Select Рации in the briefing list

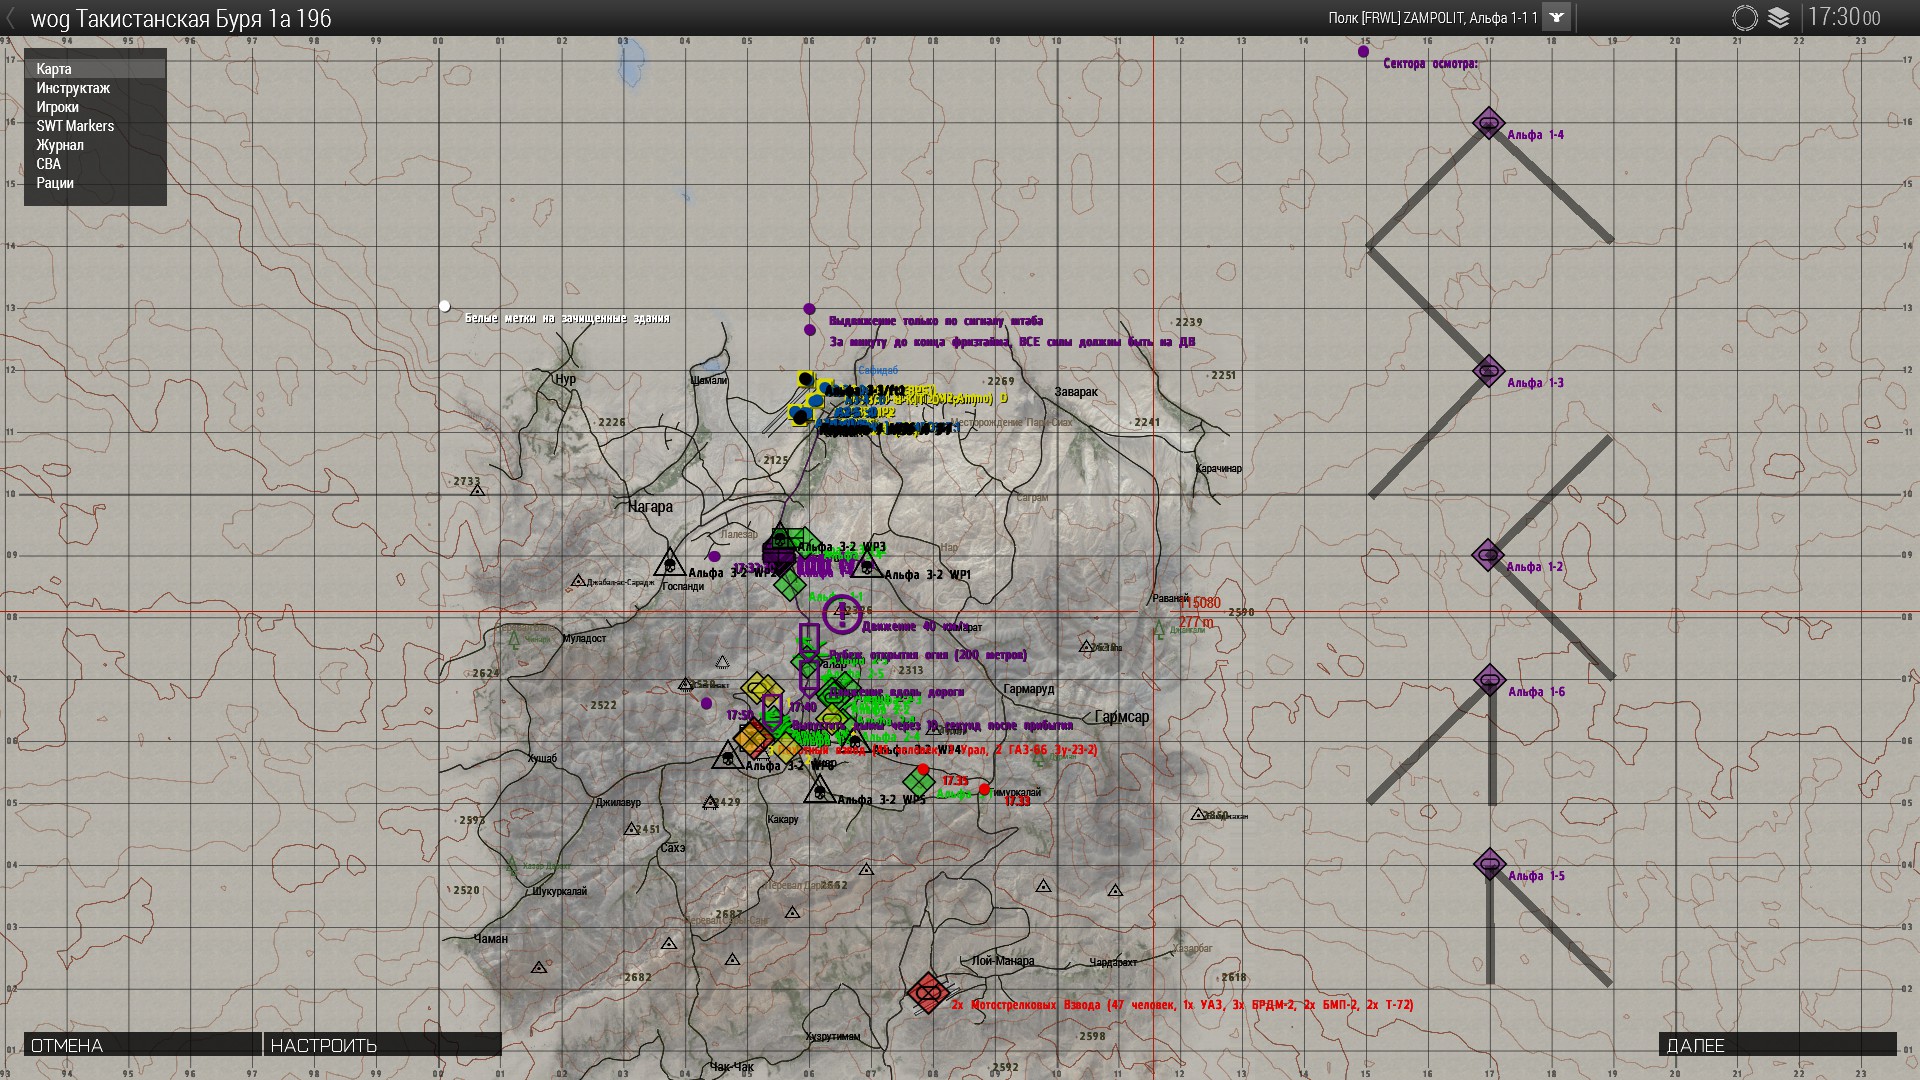55,183
